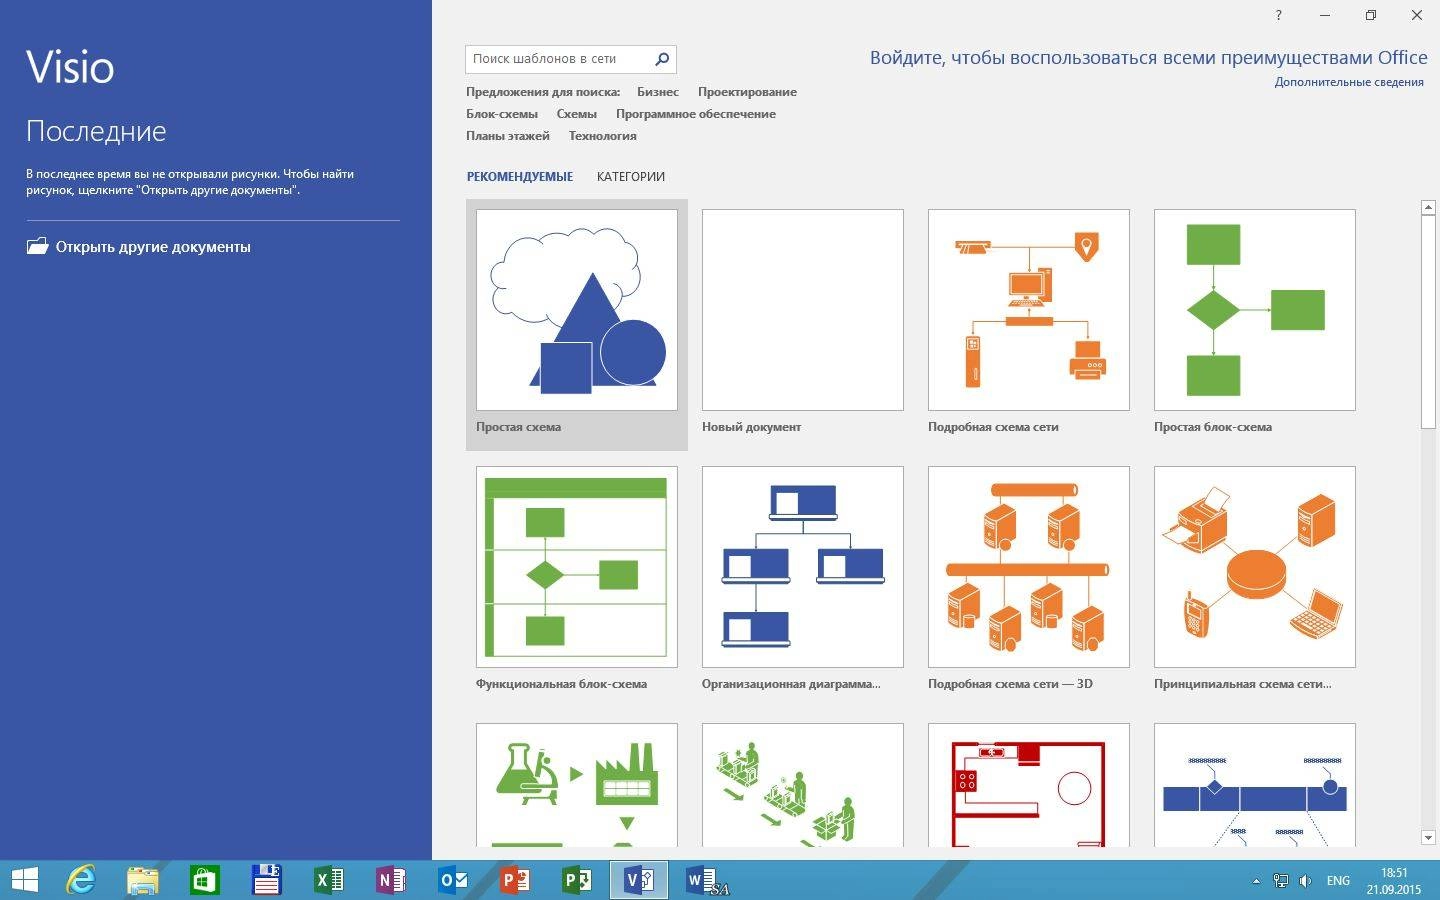Click the folder icon beside Открыть другие документы
The image size is (1440, 900).
[37, 246]
